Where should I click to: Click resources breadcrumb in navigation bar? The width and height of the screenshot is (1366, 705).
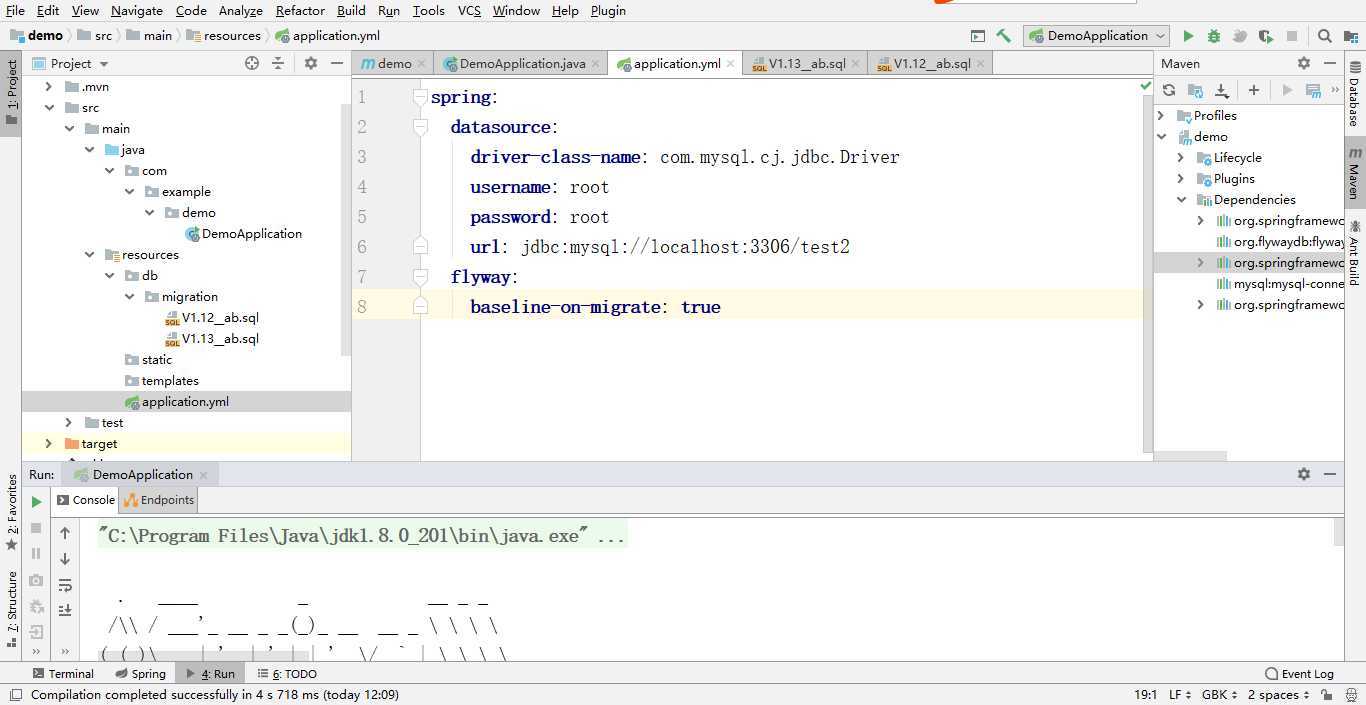pyautogui.click(x=223, y=36)
